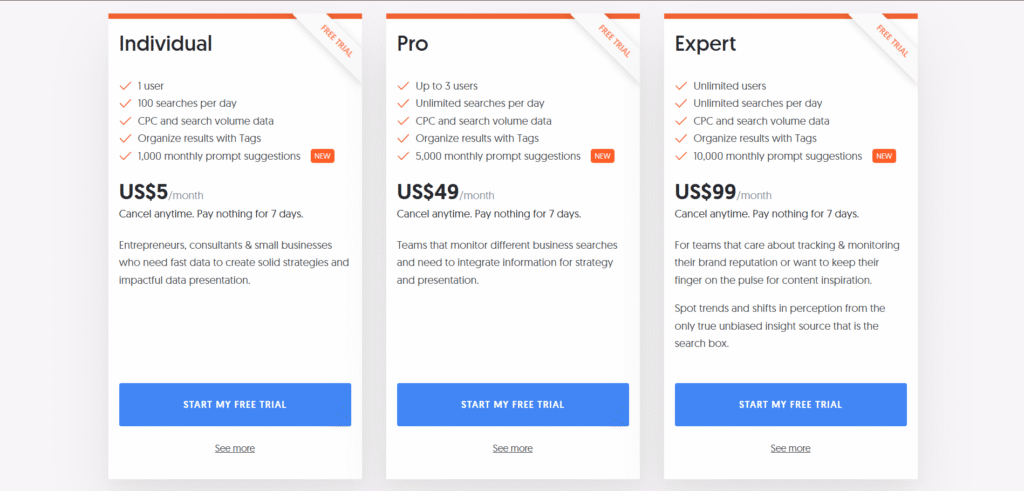Click NEW badge beside 5,000 monthly prompt suggestions
This screenshot has width=1024, height=491.
click(602, 156)
